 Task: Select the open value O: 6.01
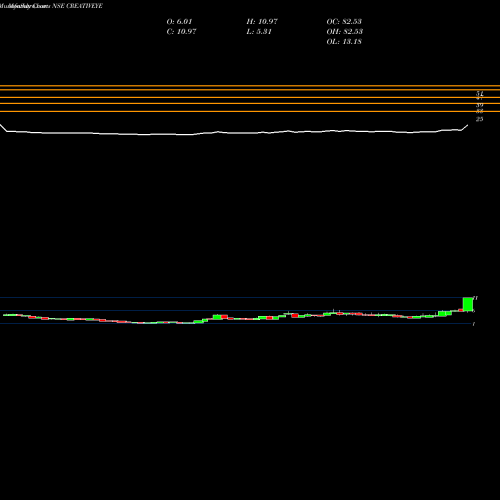[179, 21]
